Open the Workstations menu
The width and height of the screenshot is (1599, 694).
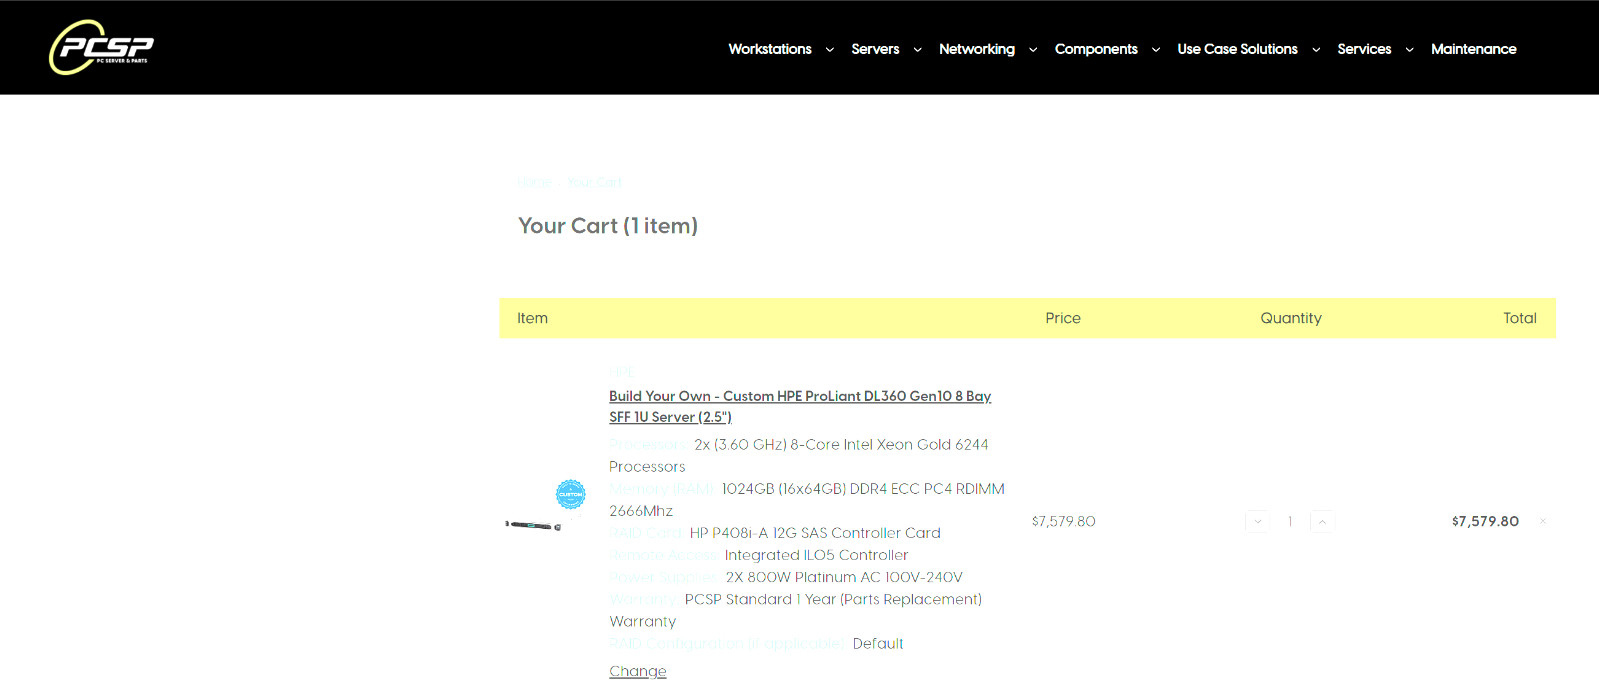click(x=770, y=49)
